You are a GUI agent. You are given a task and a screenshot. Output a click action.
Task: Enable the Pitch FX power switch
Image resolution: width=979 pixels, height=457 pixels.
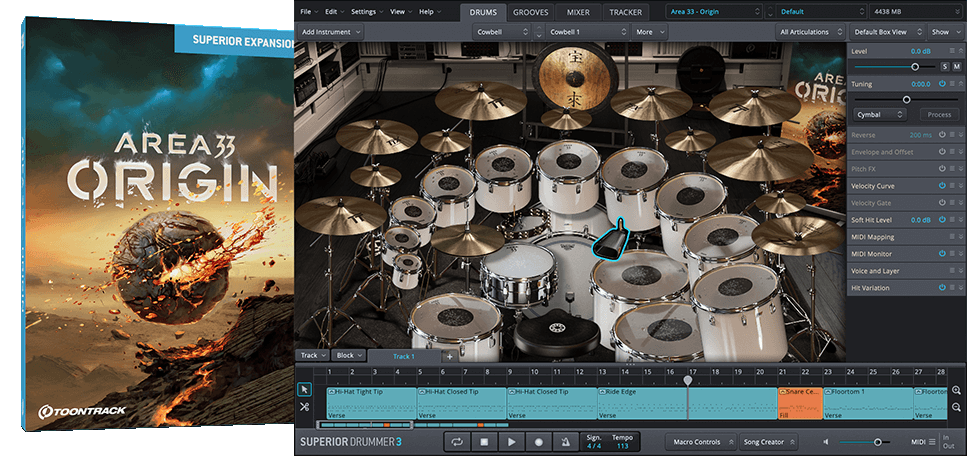pyautogui.click(x=942, y=169)
